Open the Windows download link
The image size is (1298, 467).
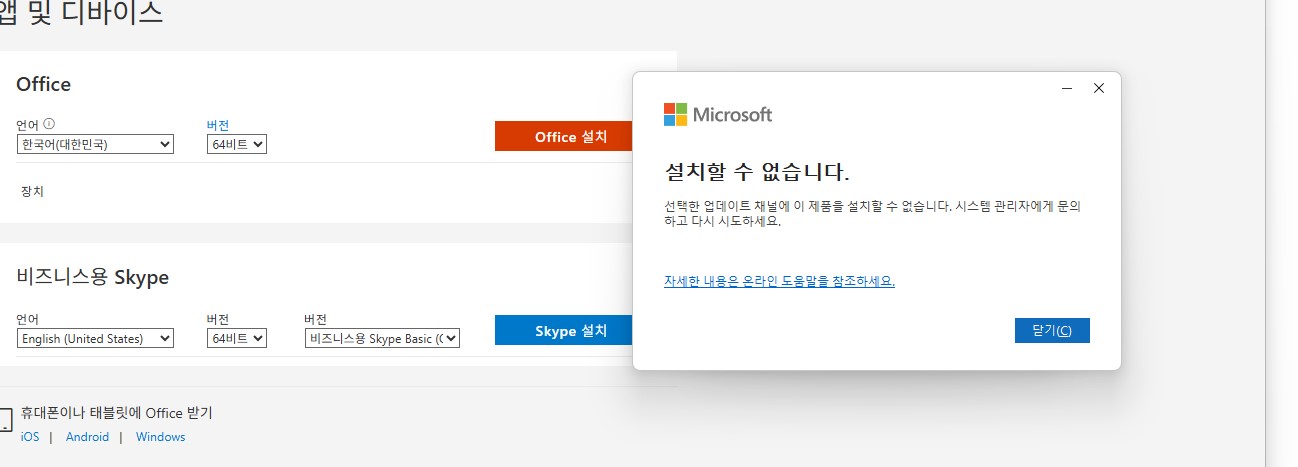point(161,437)
